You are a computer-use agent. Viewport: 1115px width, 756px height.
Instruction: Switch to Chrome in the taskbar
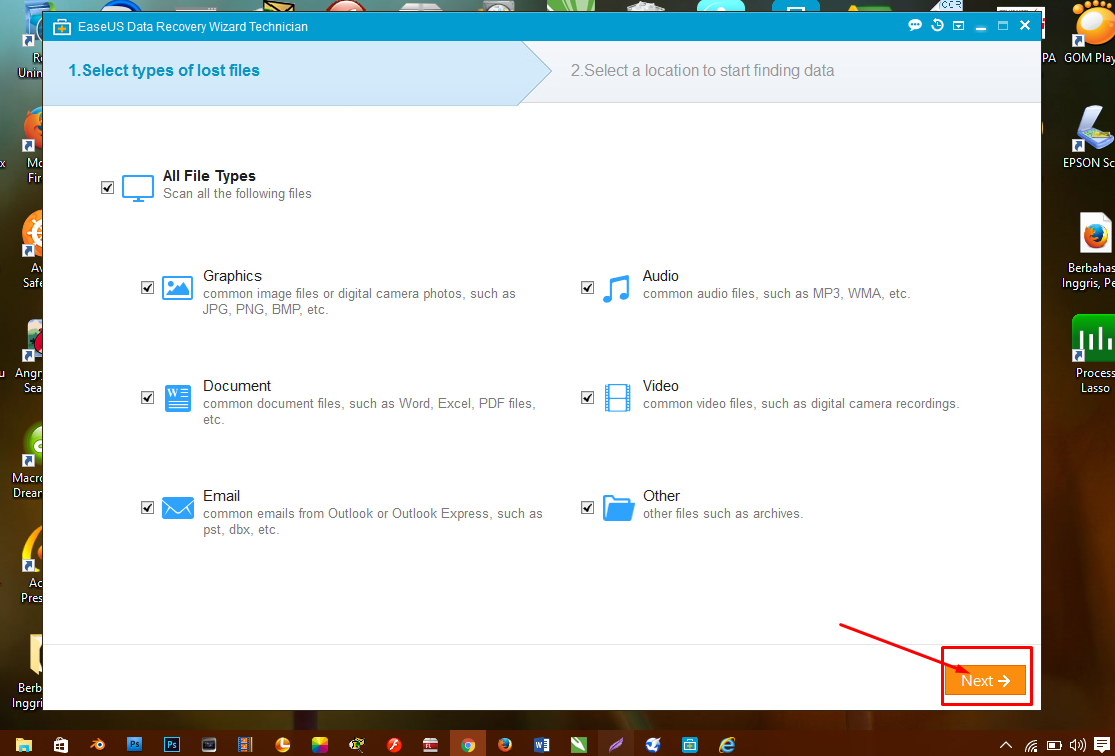pyautogui.click(x=467, y=745)
